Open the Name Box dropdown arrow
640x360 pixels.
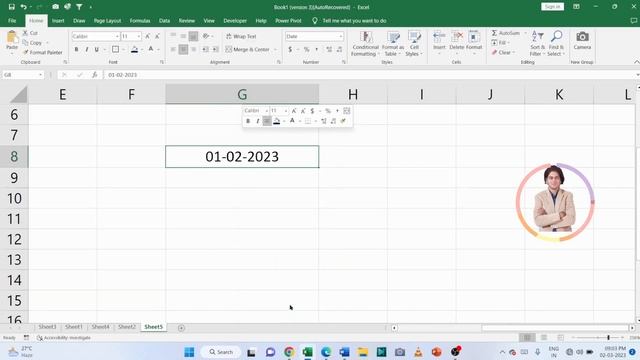(40, 75)
